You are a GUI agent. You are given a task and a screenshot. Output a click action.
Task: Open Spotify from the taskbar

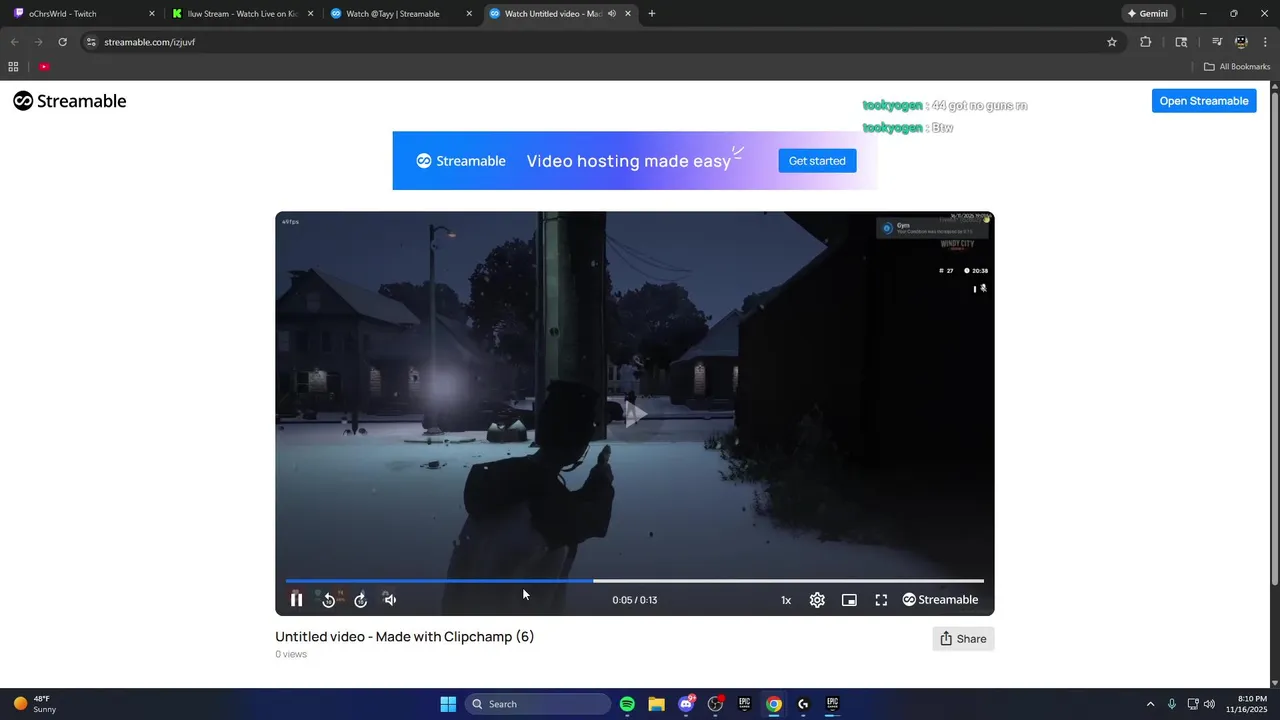point(627,704)
